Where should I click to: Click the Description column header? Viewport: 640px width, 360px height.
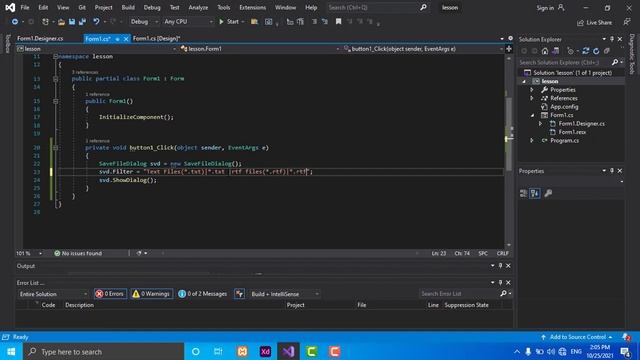click(79, 305)
